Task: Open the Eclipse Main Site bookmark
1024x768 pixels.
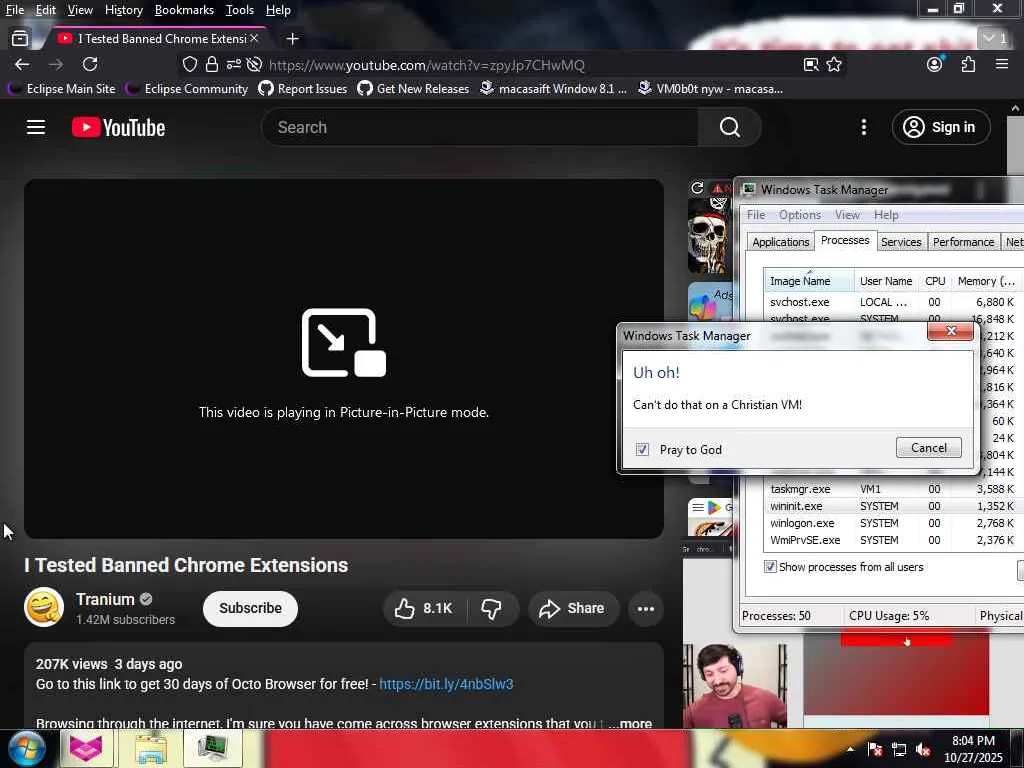Action: 61,89
